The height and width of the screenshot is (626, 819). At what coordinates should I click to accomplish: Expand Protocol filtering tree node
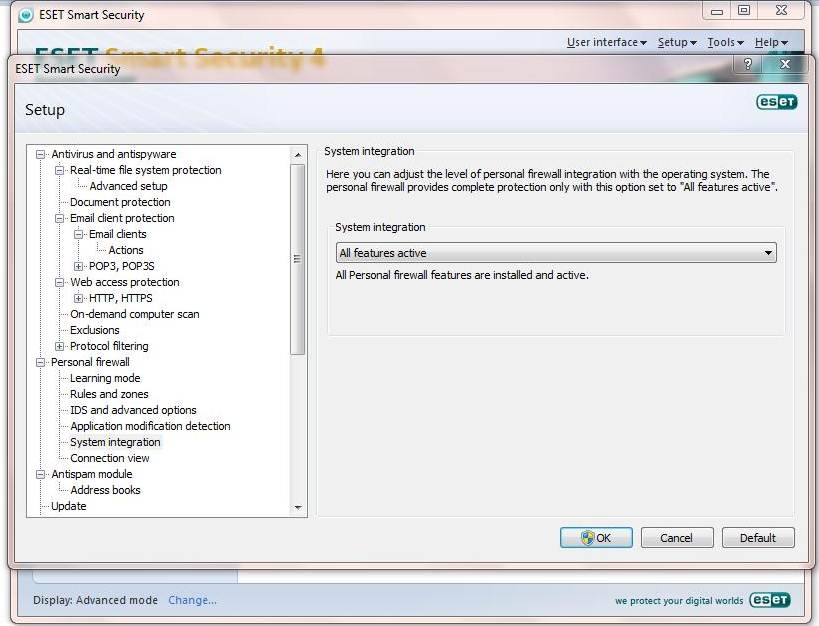[60, 346]
